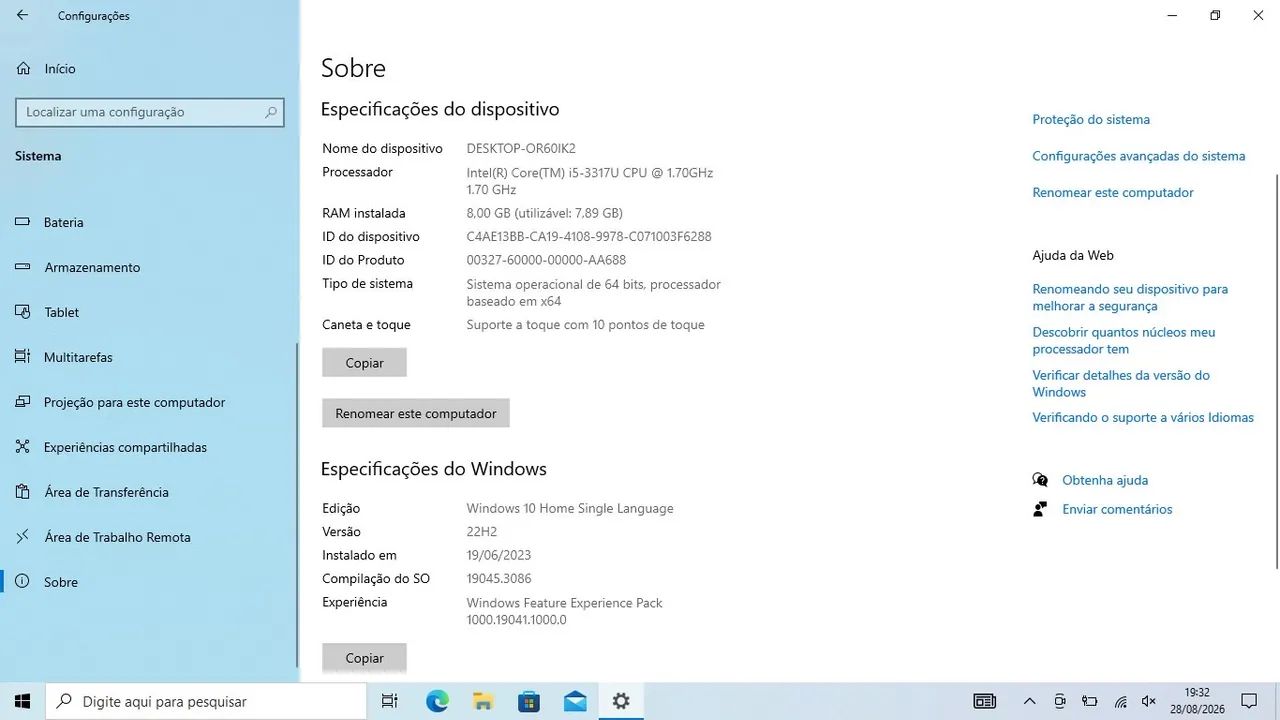Open the Armazenamento settings page

coord(149,267)
